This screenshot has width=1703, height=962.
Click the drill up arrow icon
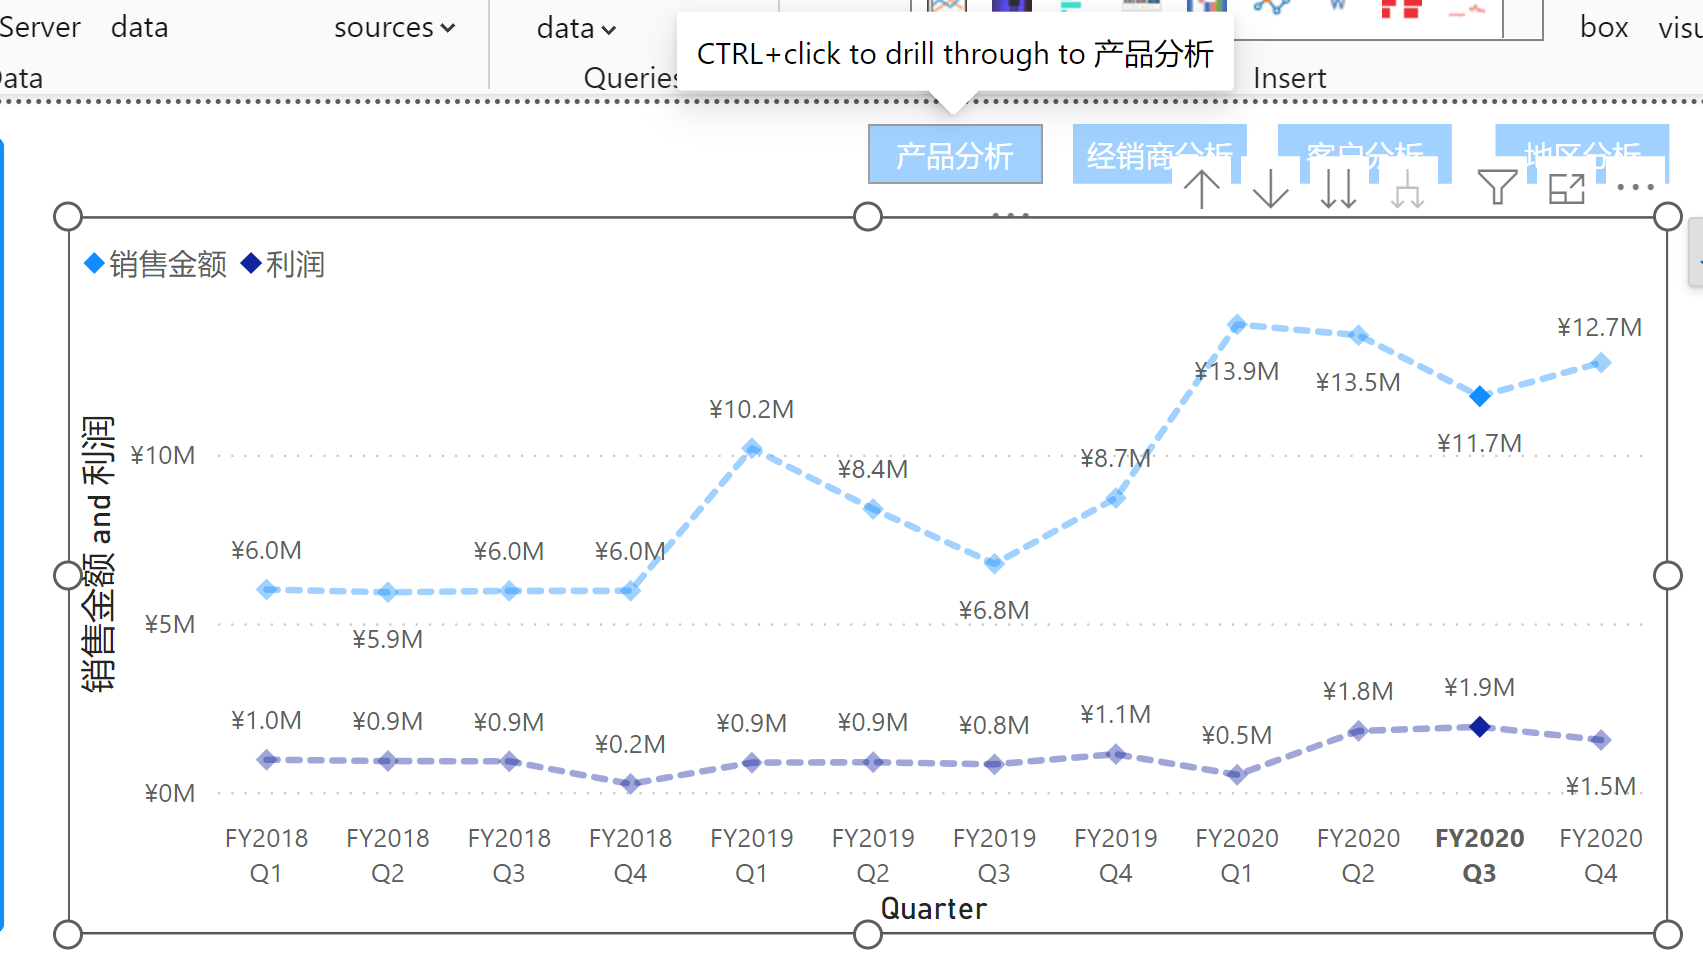[x=1201, y=188]
